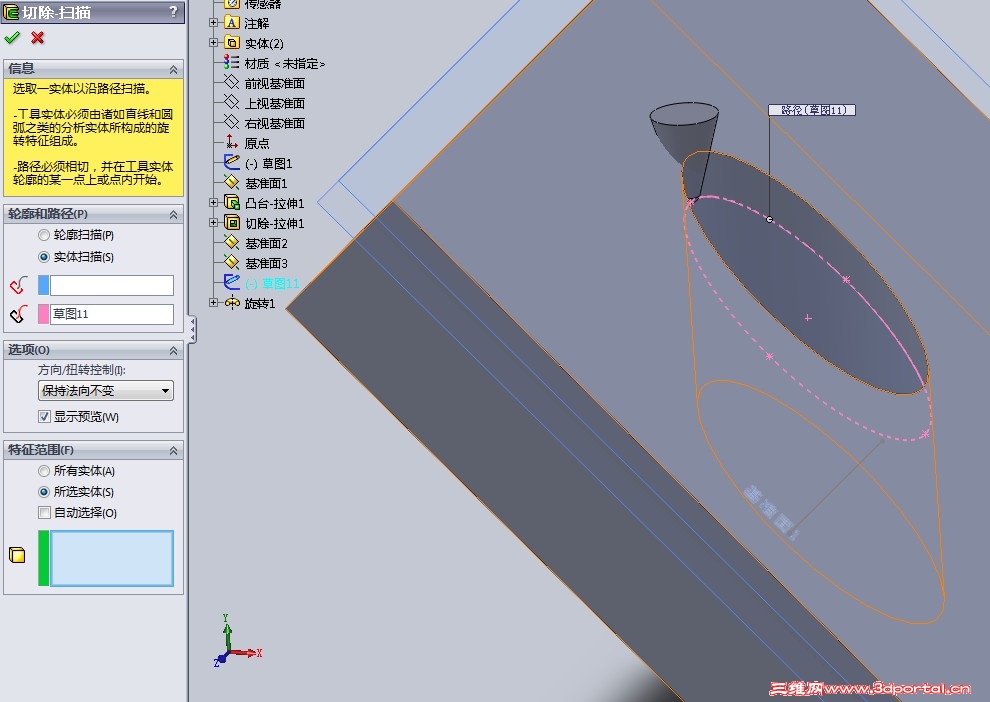Select 实体扫描(S) radio button
This screenshot has height=702, width=990.
coord(44,258)
